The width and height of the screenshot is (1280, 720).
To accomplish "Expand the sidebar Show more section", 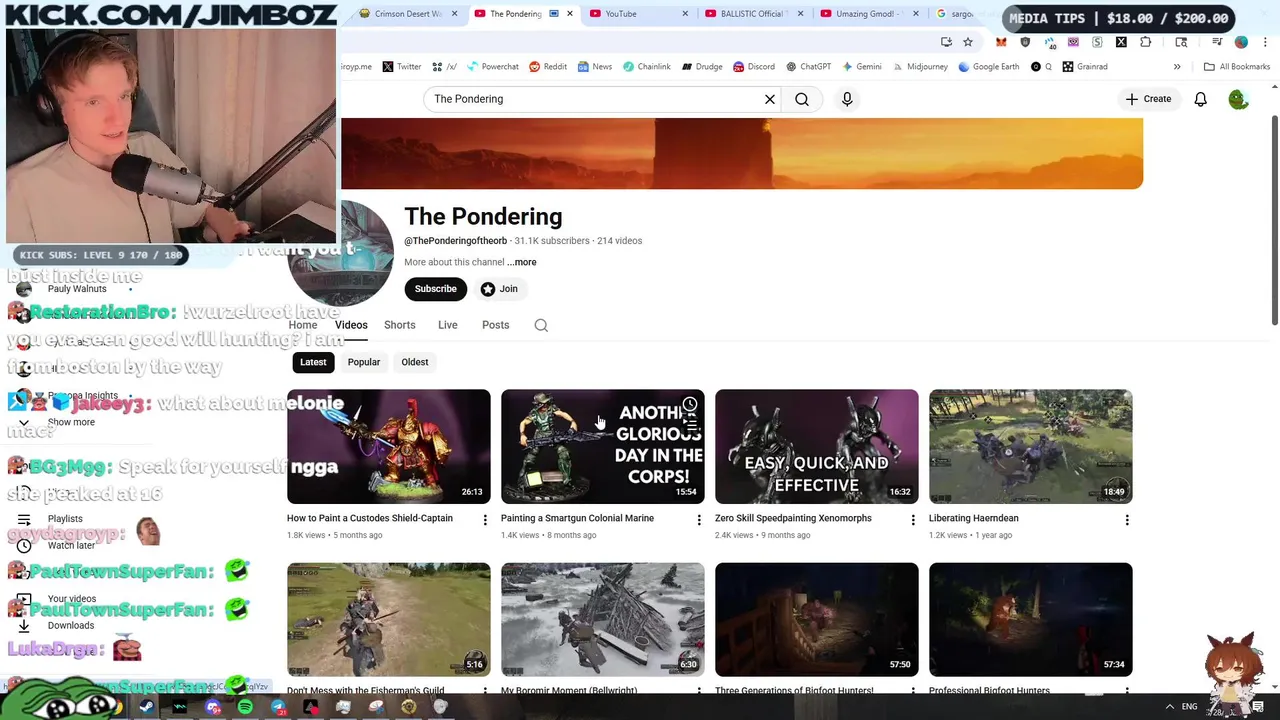I will point(60,422).
